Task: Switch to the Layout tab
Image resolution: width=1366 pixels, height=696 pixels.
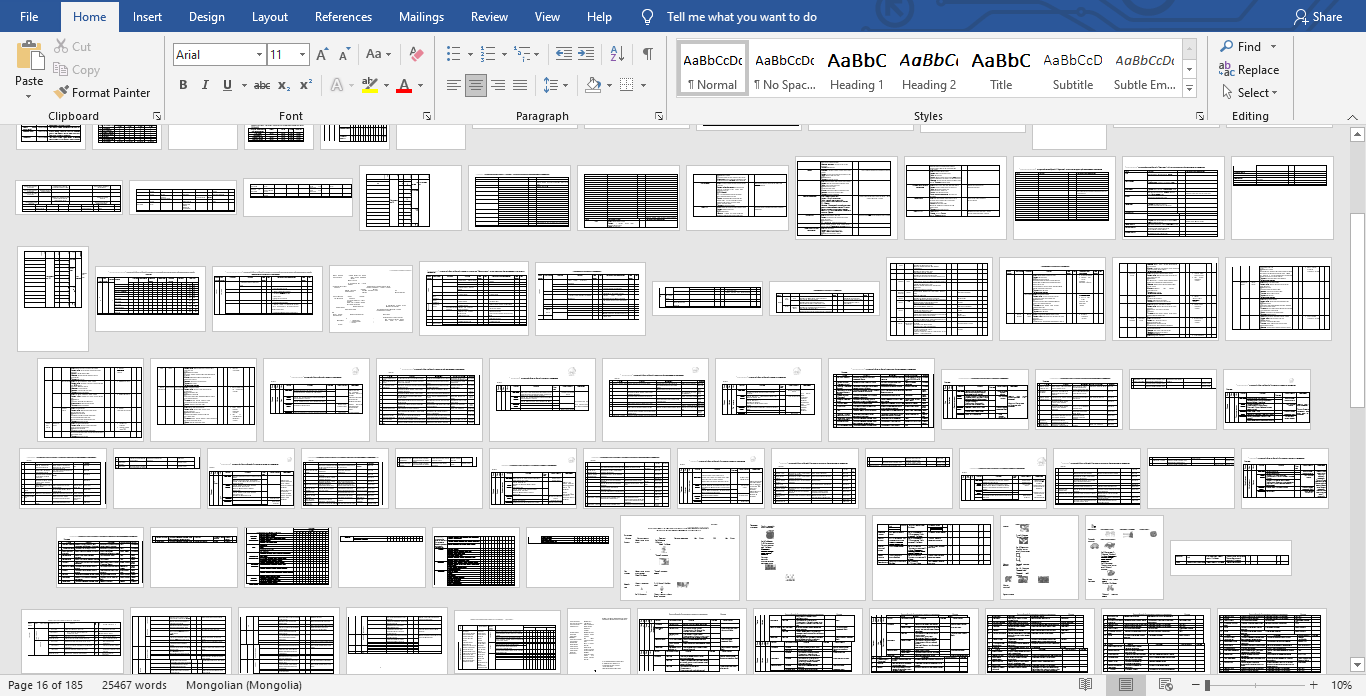Action: pyautogui.click(x=270, y=17)
